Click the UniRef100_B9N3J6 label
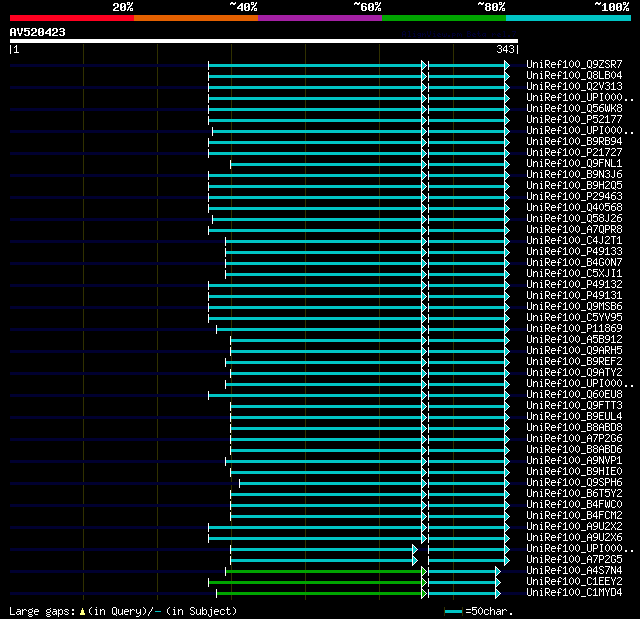This screenshot has height=619, width=640. click(574, 175)
